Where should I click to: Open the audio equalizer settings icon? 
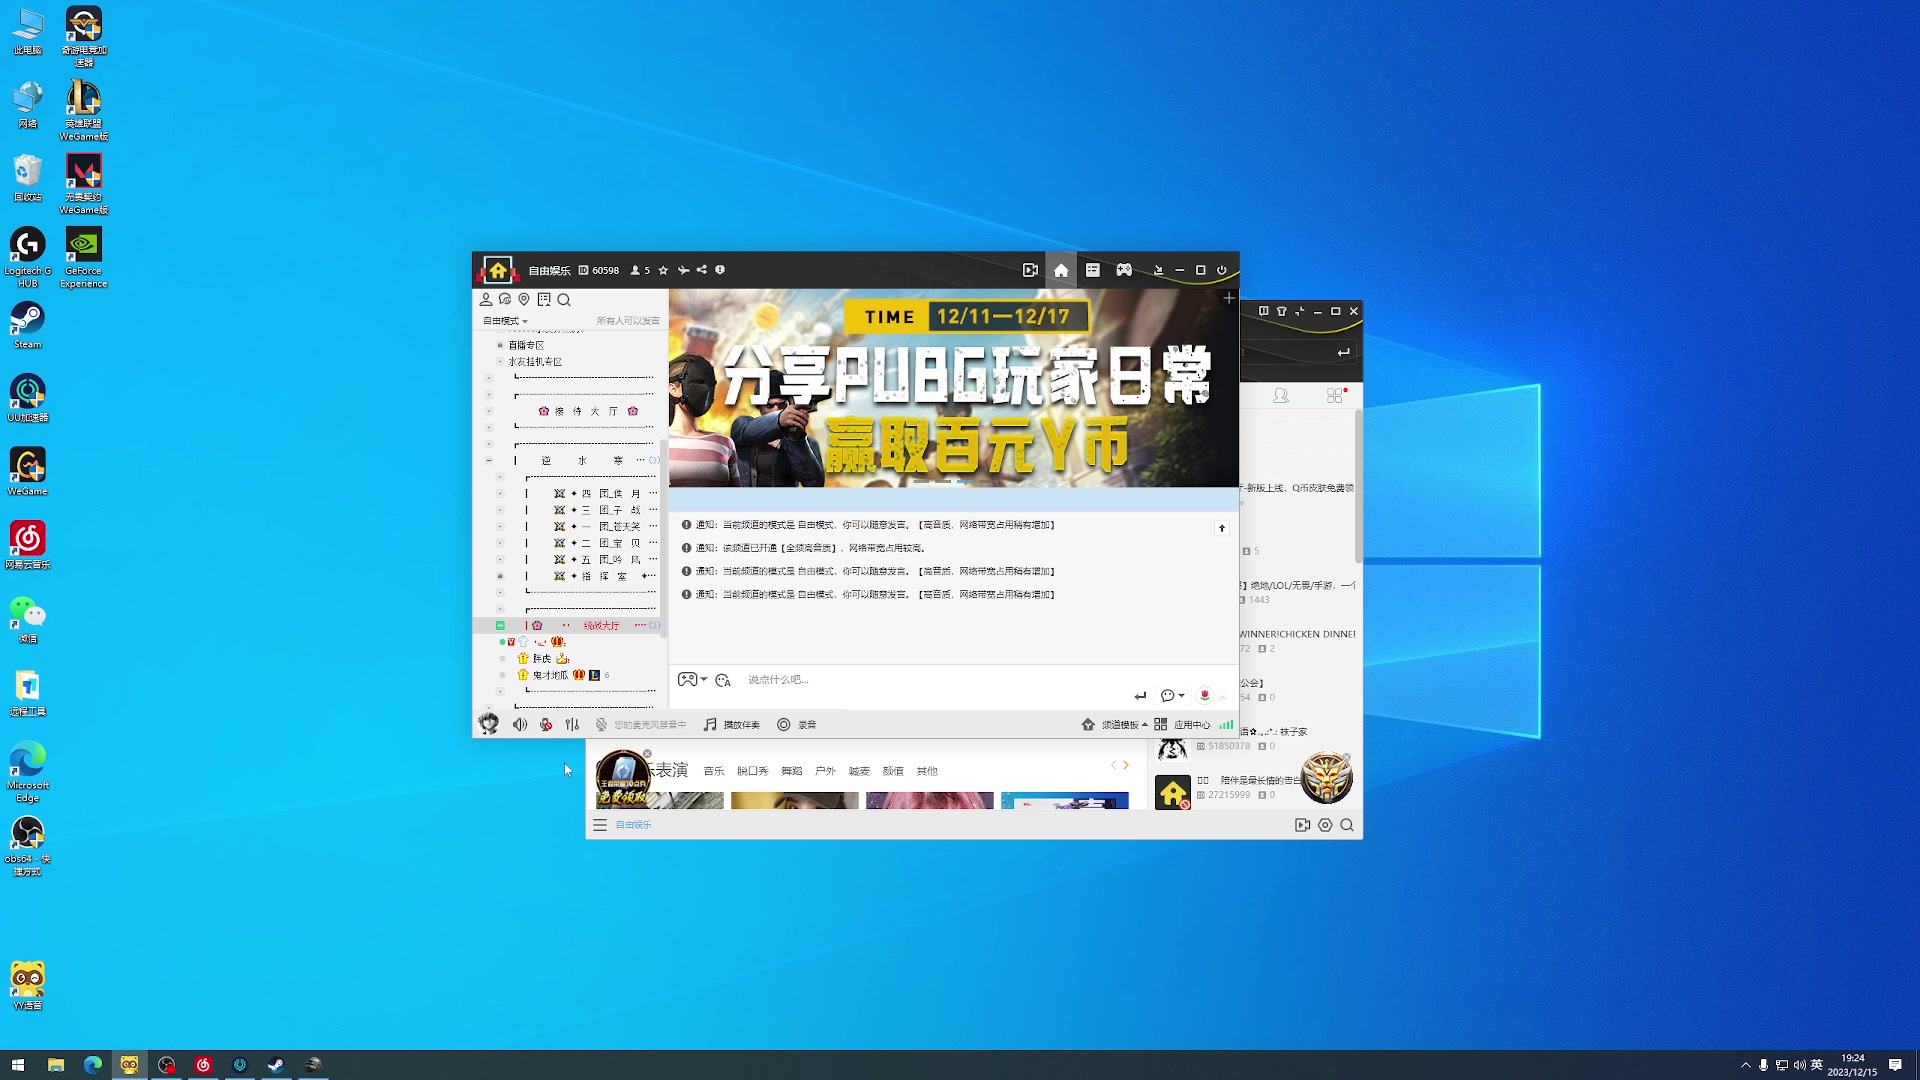(x=572, y=725)
